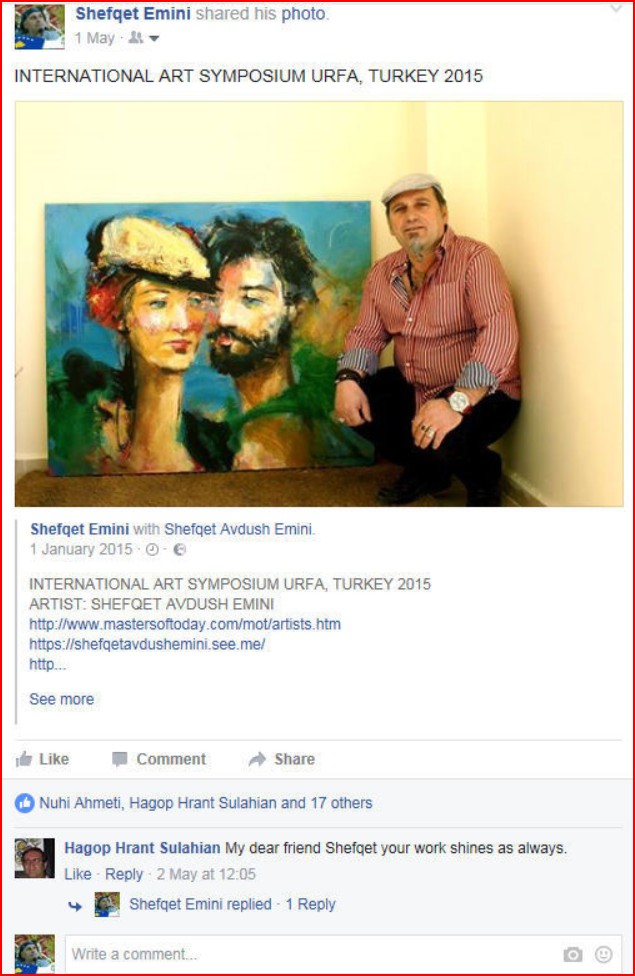
Task: Open the mastersoftoday.com artists link
Action: [x=185, y=624]
